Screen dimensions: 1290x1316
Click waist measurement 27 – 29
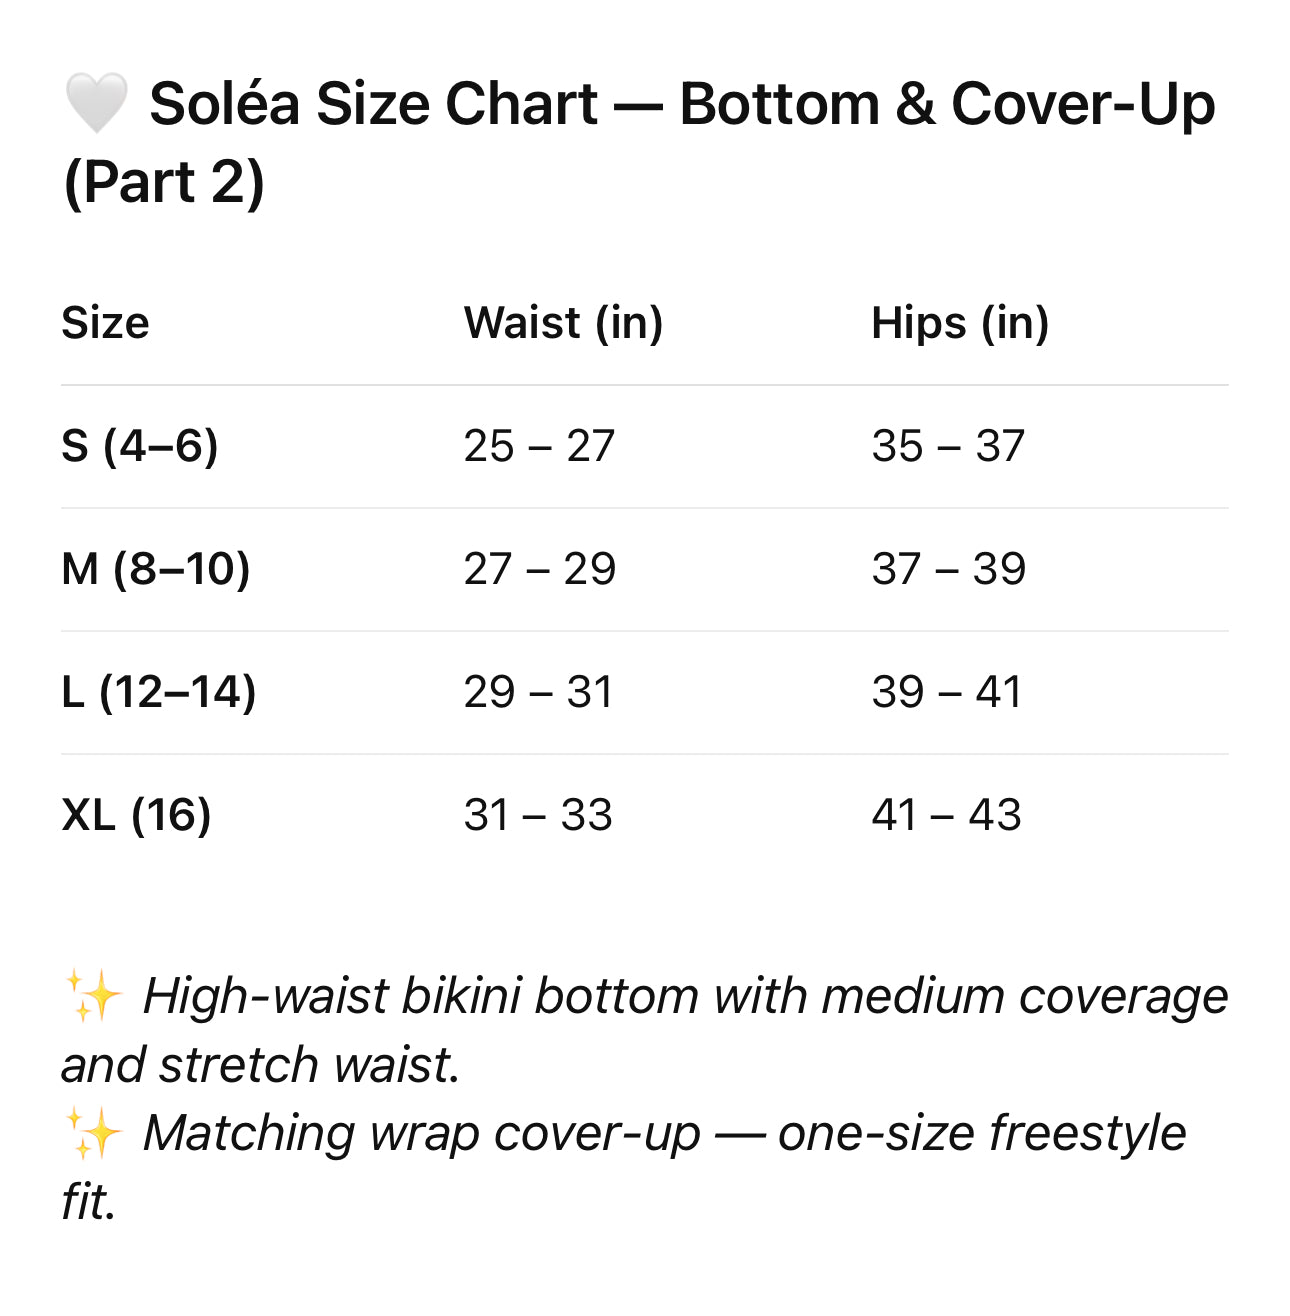539,569
